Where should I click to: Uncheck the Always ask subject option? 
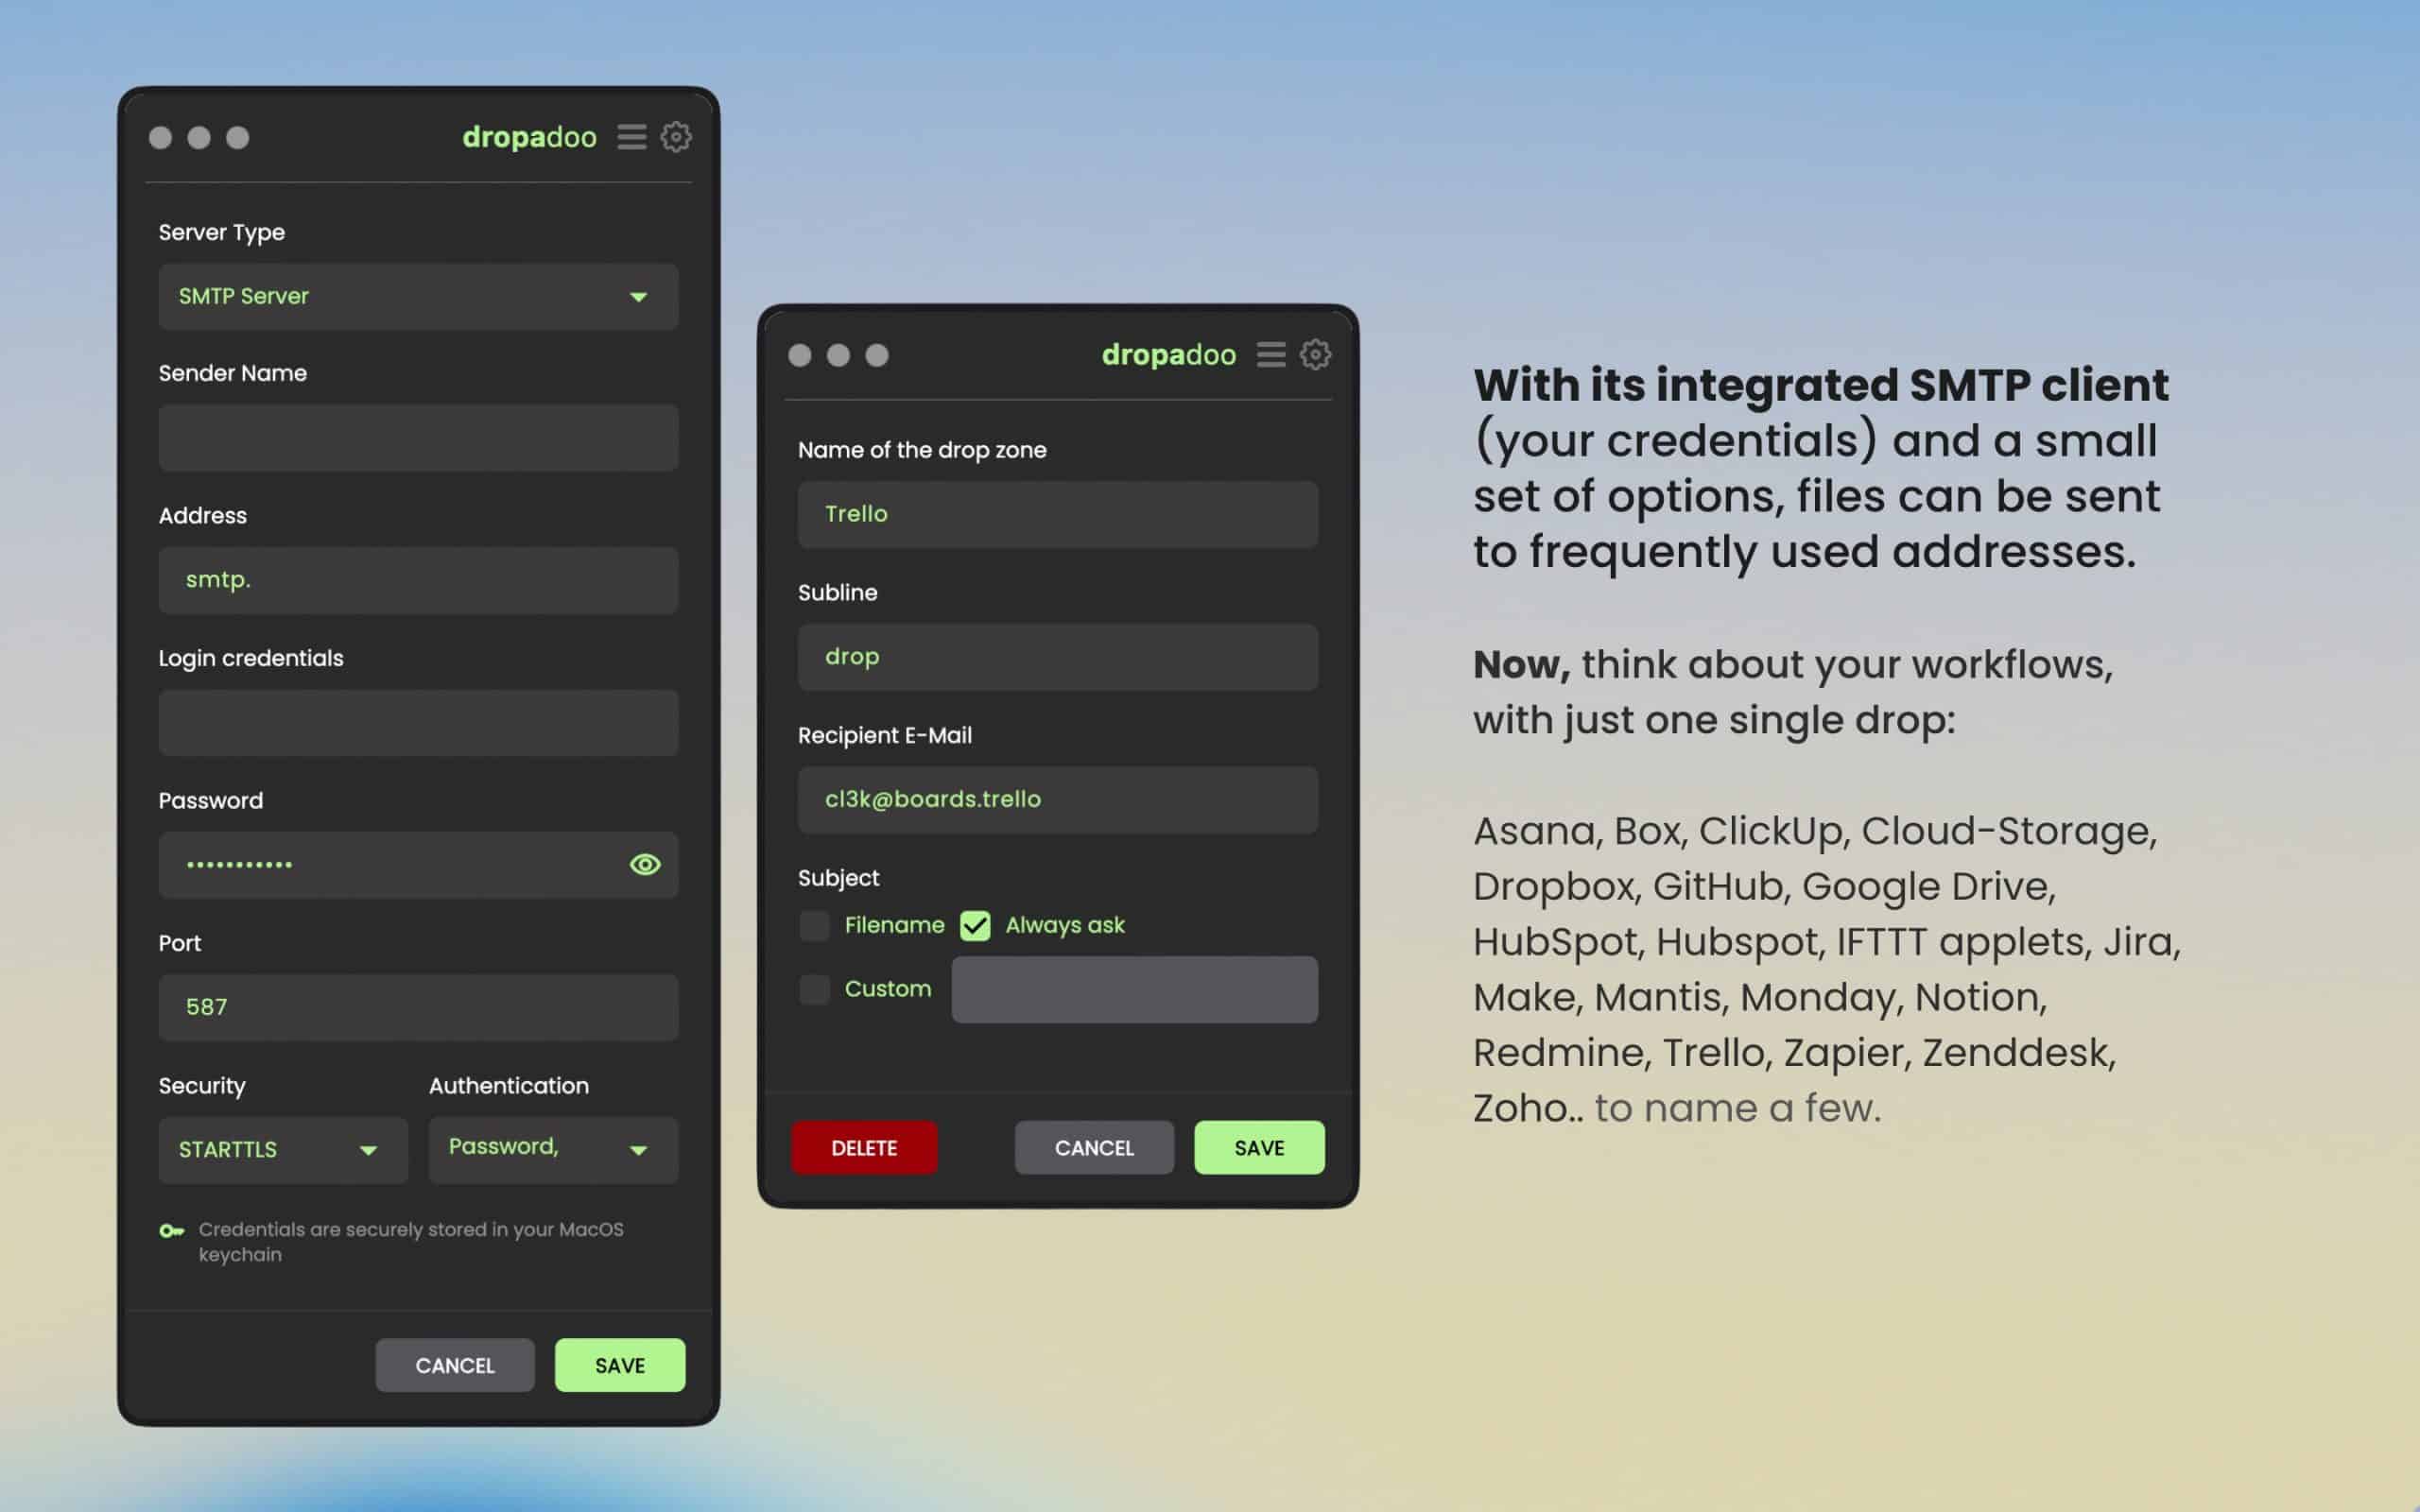point(975,925)
